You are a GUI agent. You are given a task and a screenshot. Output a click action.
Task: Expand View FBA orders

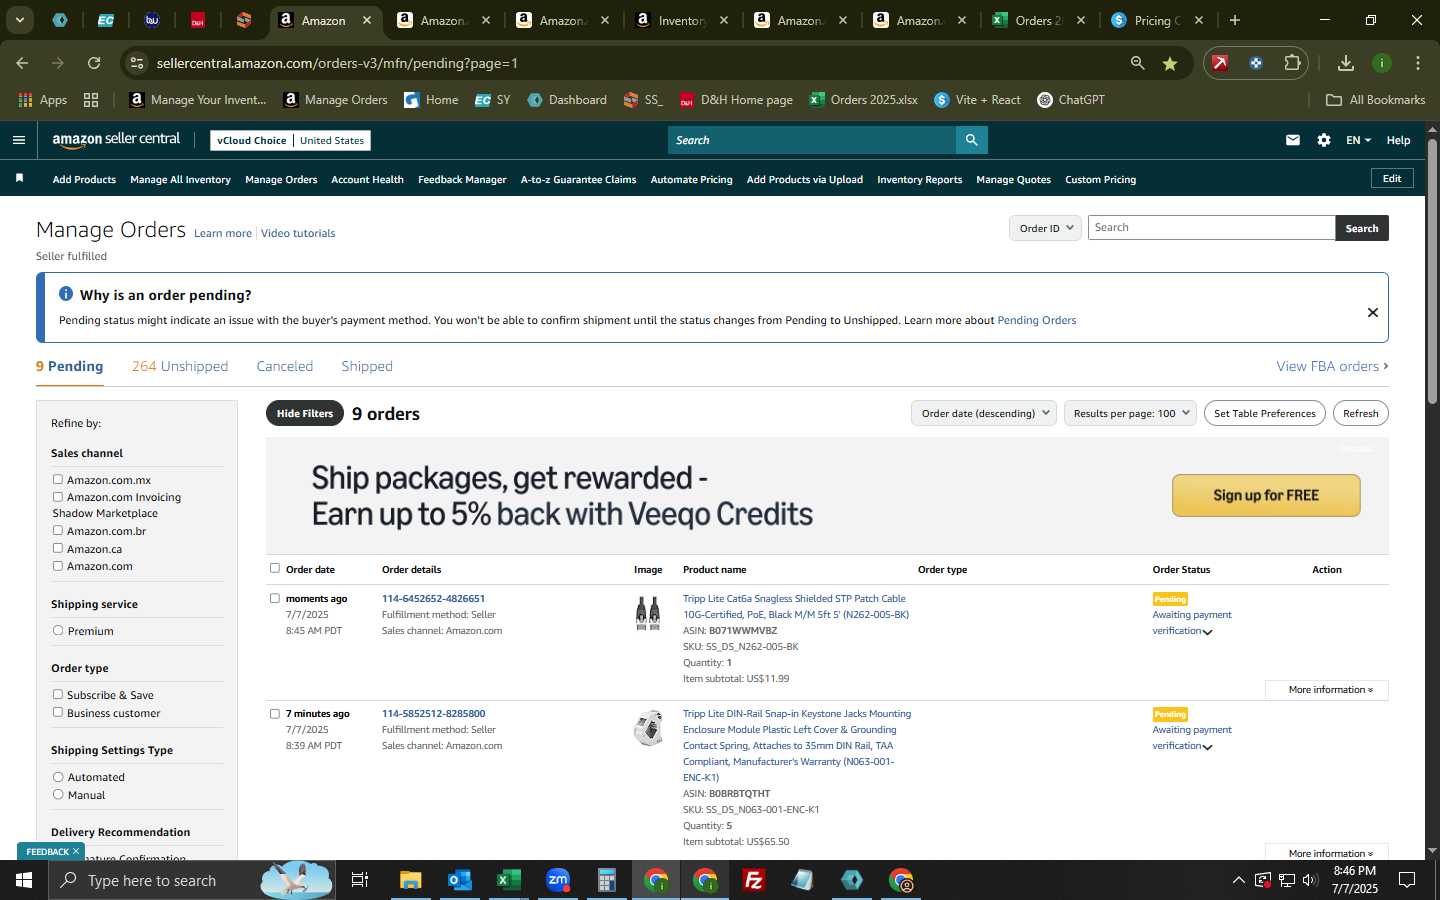1332,366
